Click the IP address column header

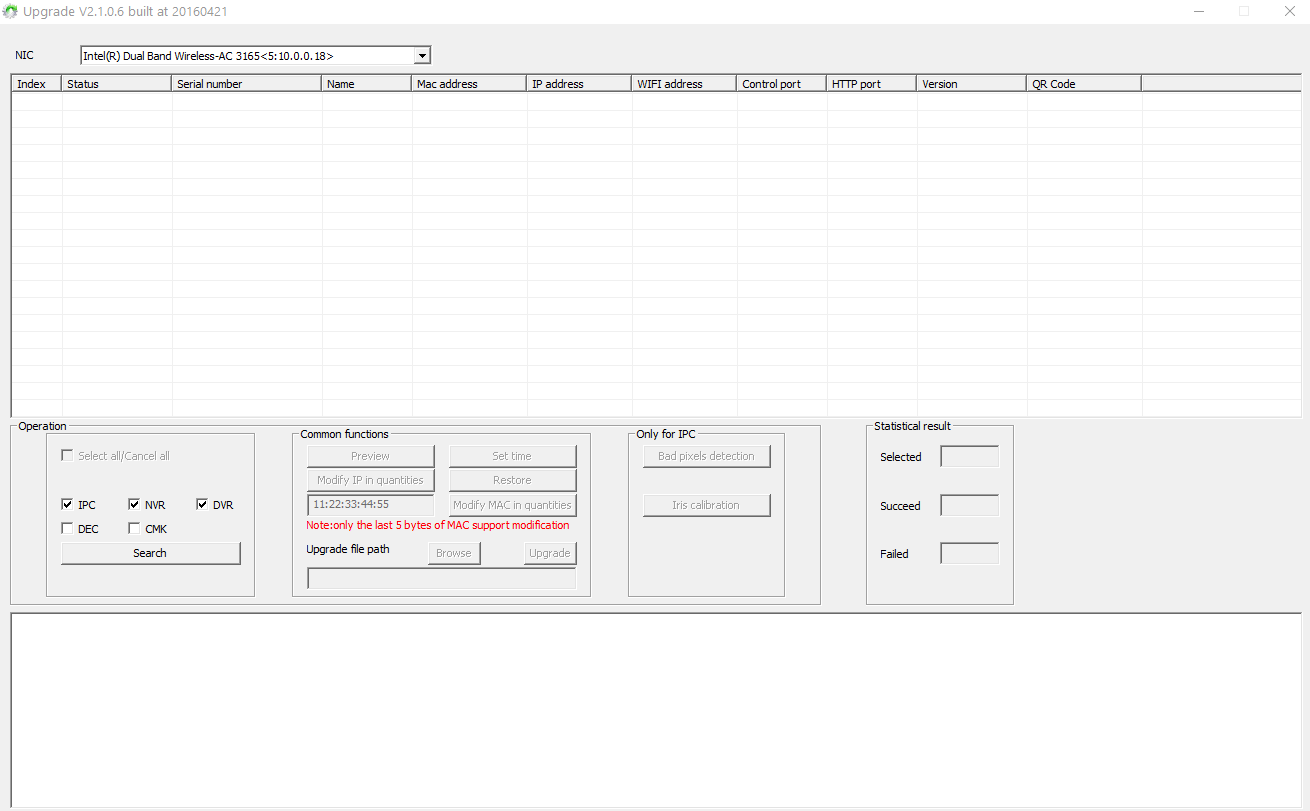[578, 84]
